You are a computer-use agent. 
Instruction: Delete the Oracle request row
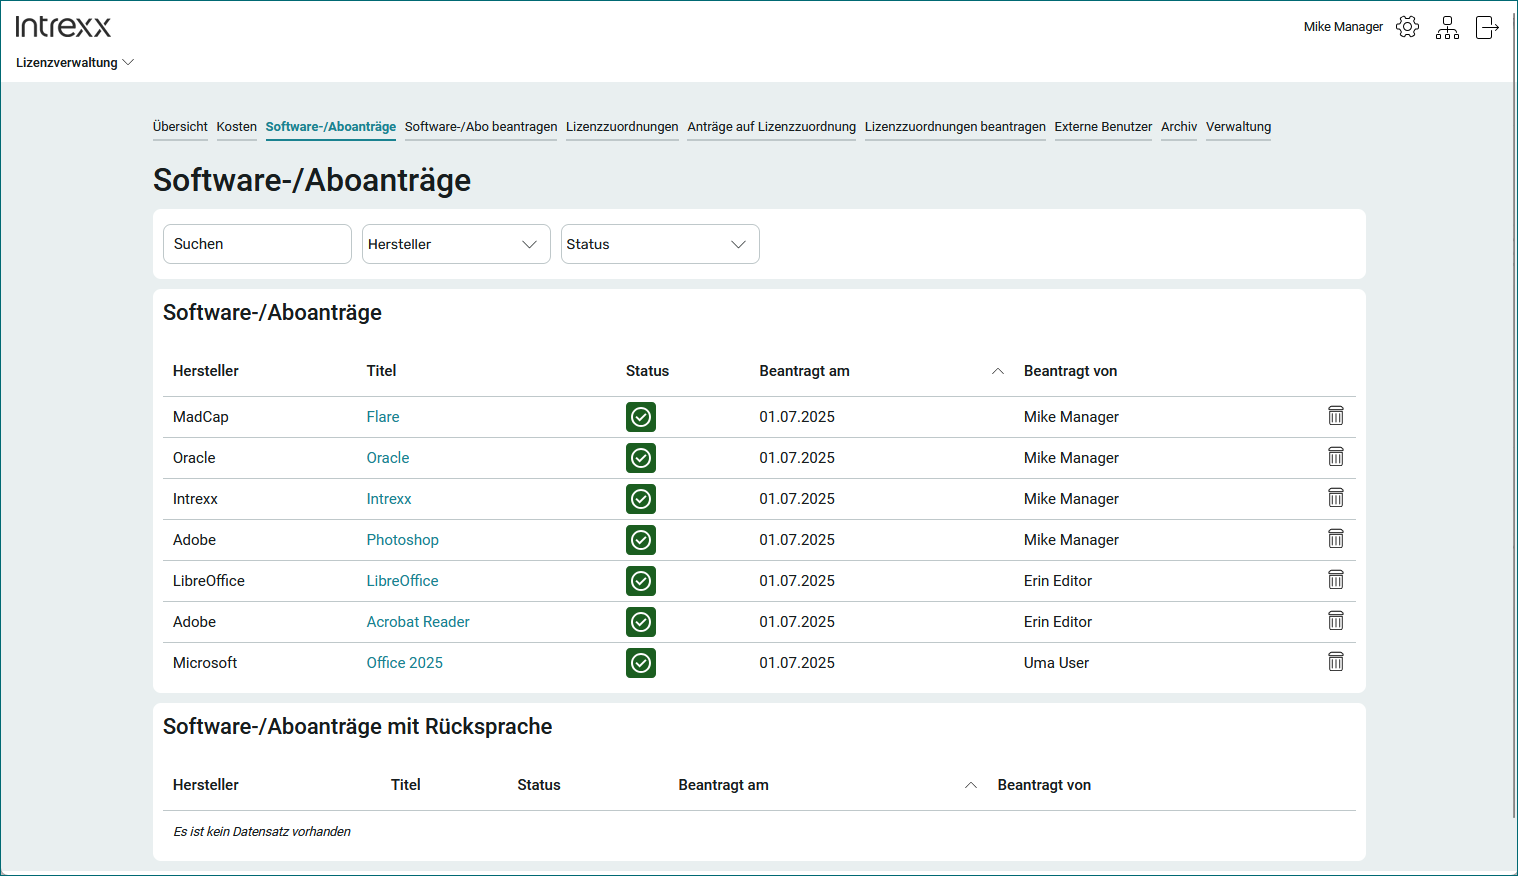(1335, 456)
